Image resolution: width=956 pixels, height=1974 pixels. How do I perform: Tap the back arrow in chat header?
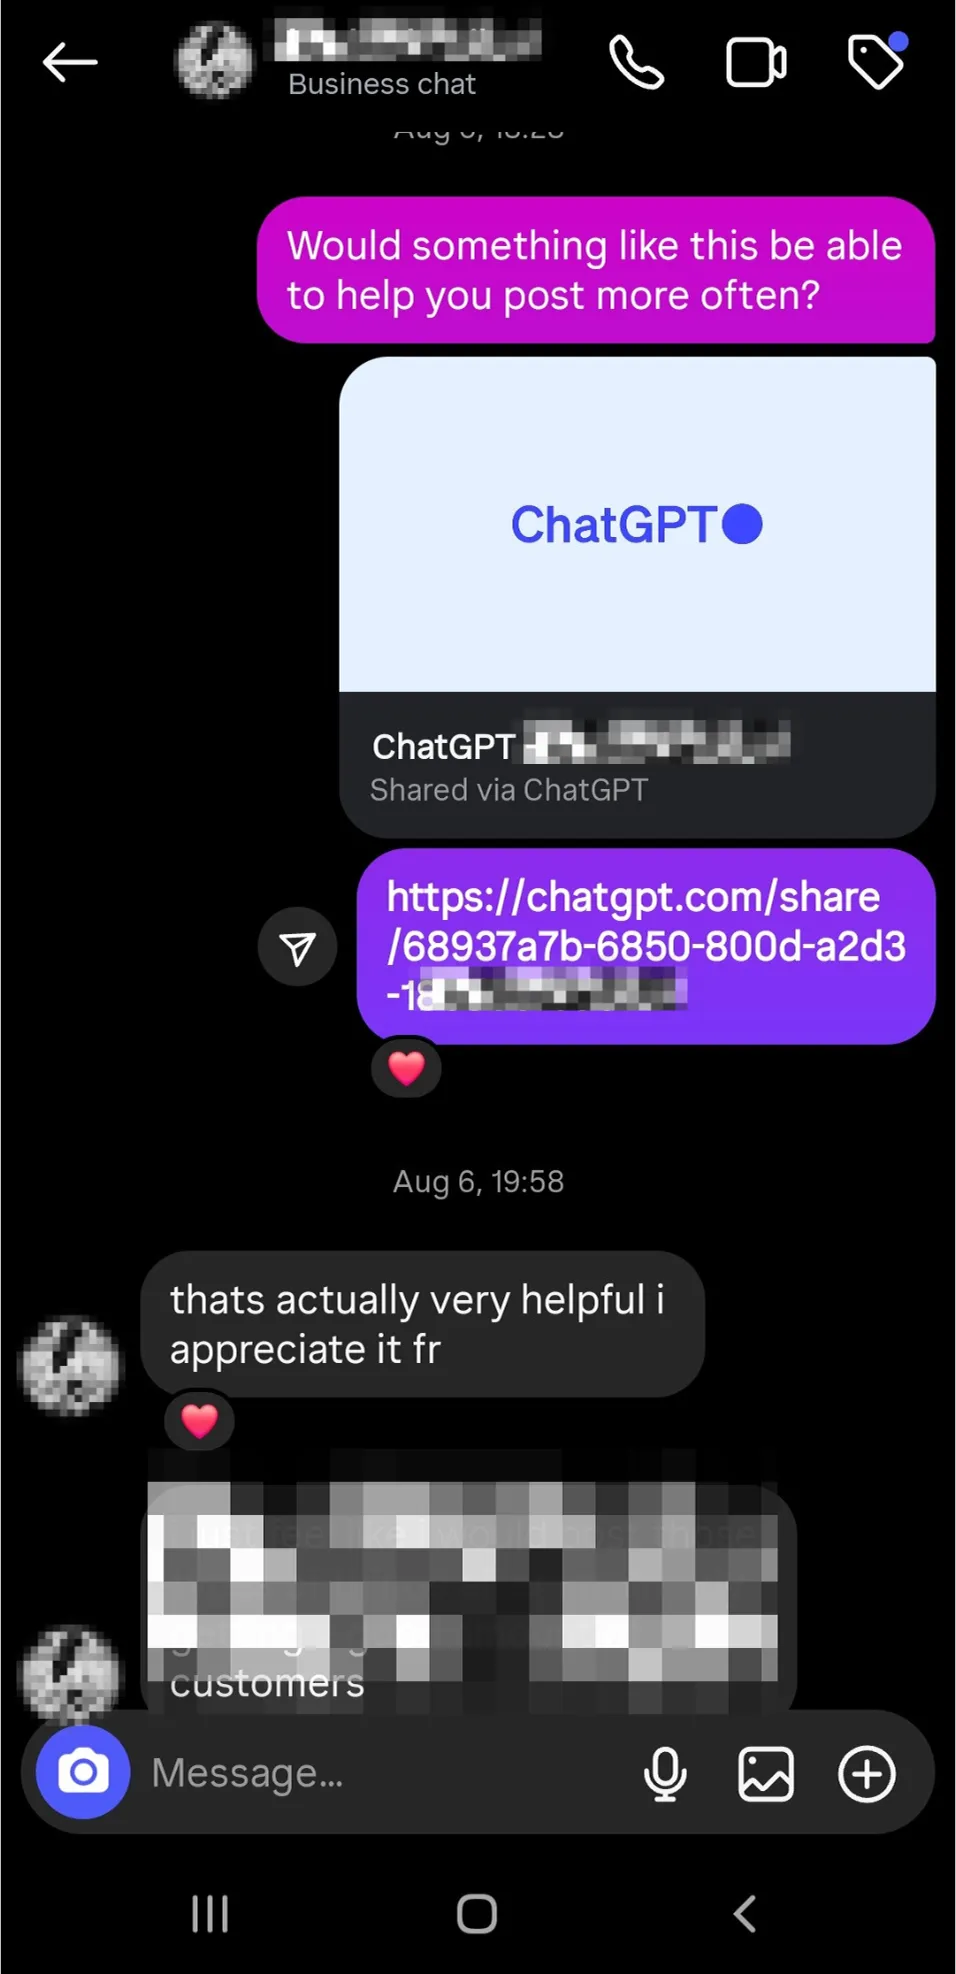point(70,62)
